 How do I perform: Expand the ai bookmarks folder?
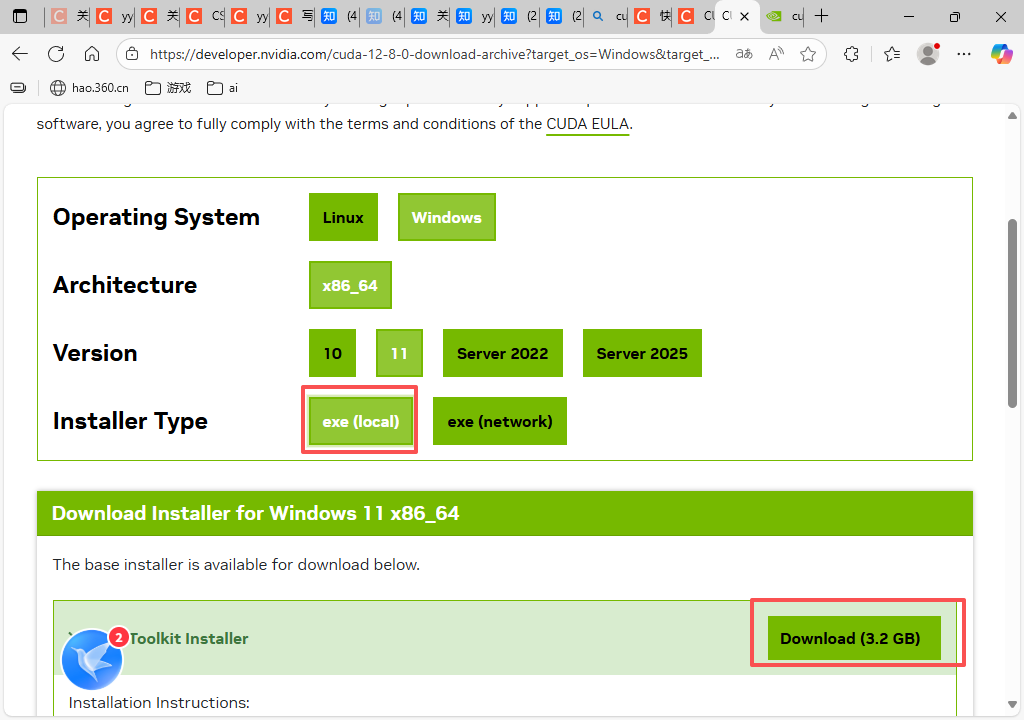[223, 88]
